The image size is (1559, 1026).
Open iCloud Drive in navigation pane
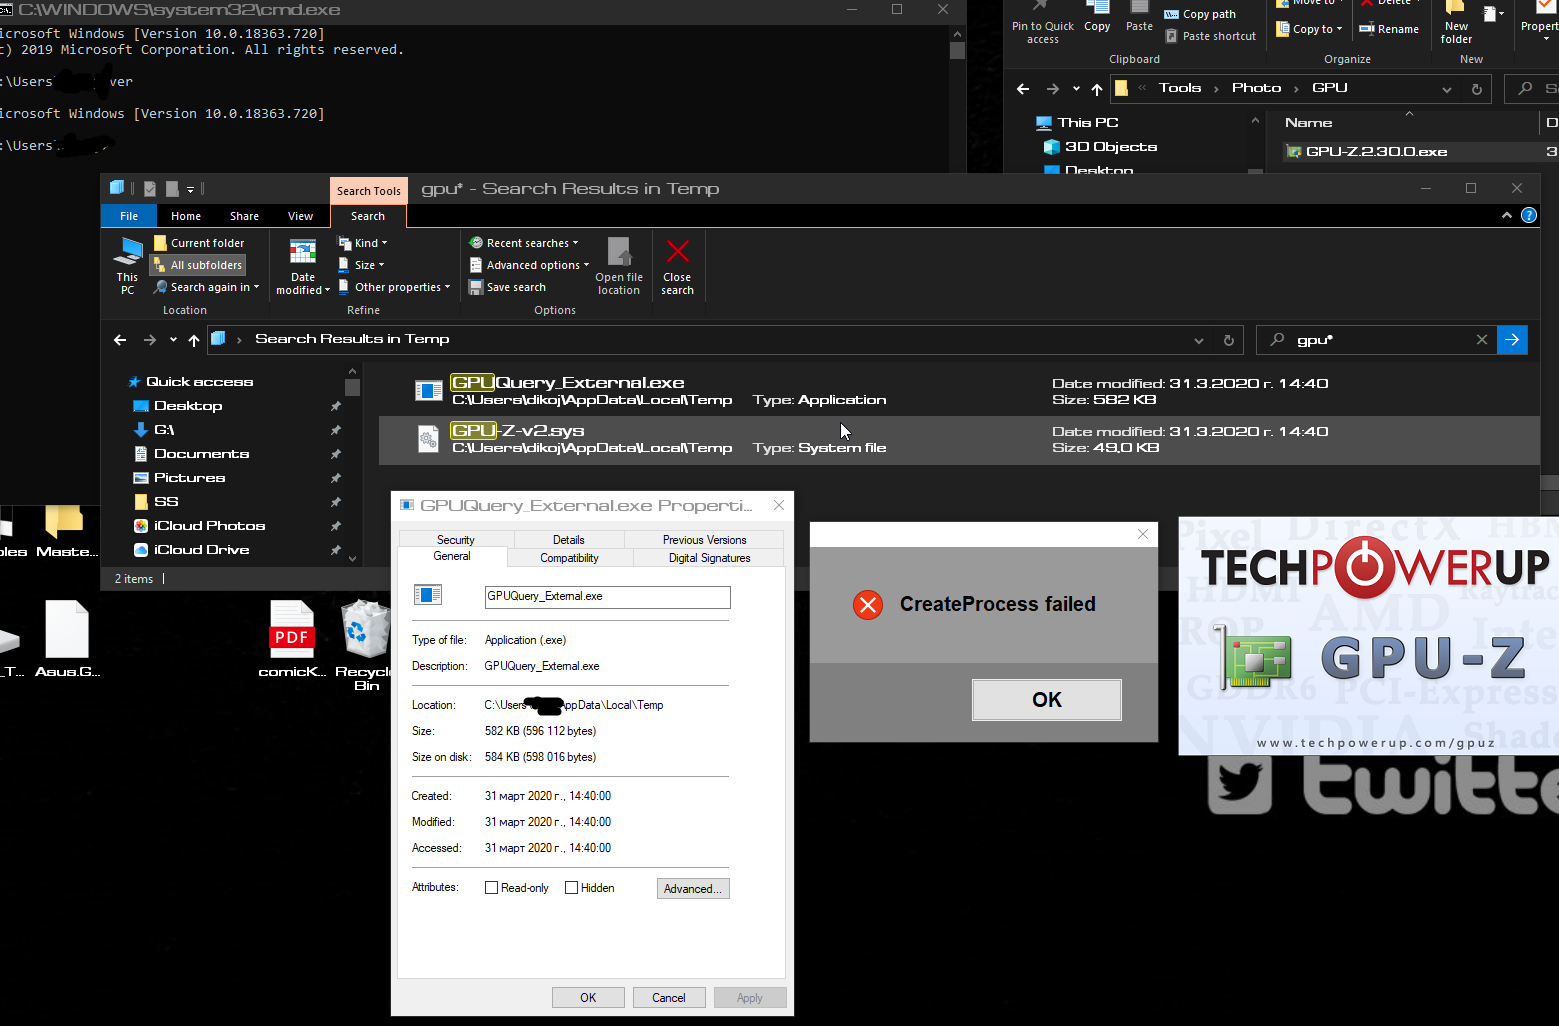point(201,550)
